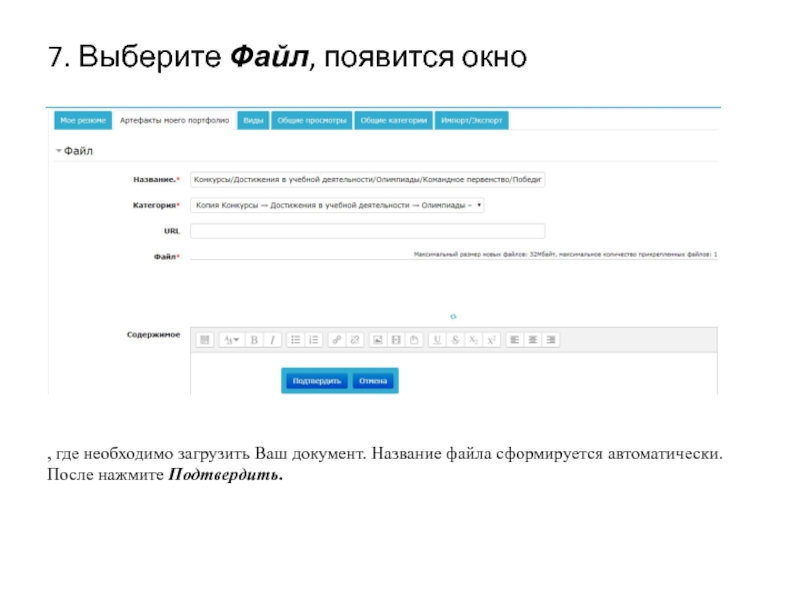Insert a bulleted list

[x=295, y=340]
